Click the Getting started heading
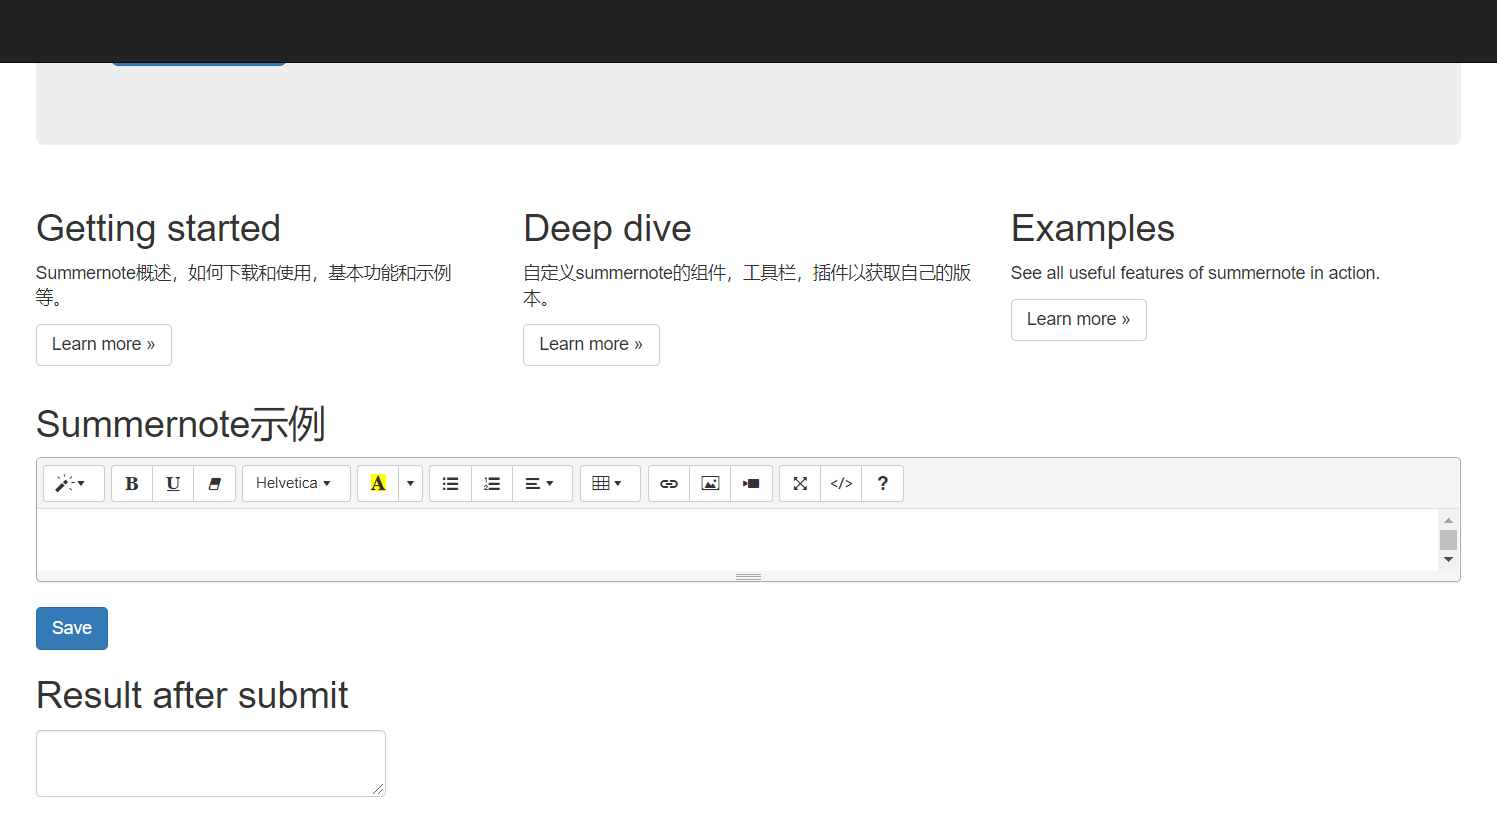 pos(158,229)
